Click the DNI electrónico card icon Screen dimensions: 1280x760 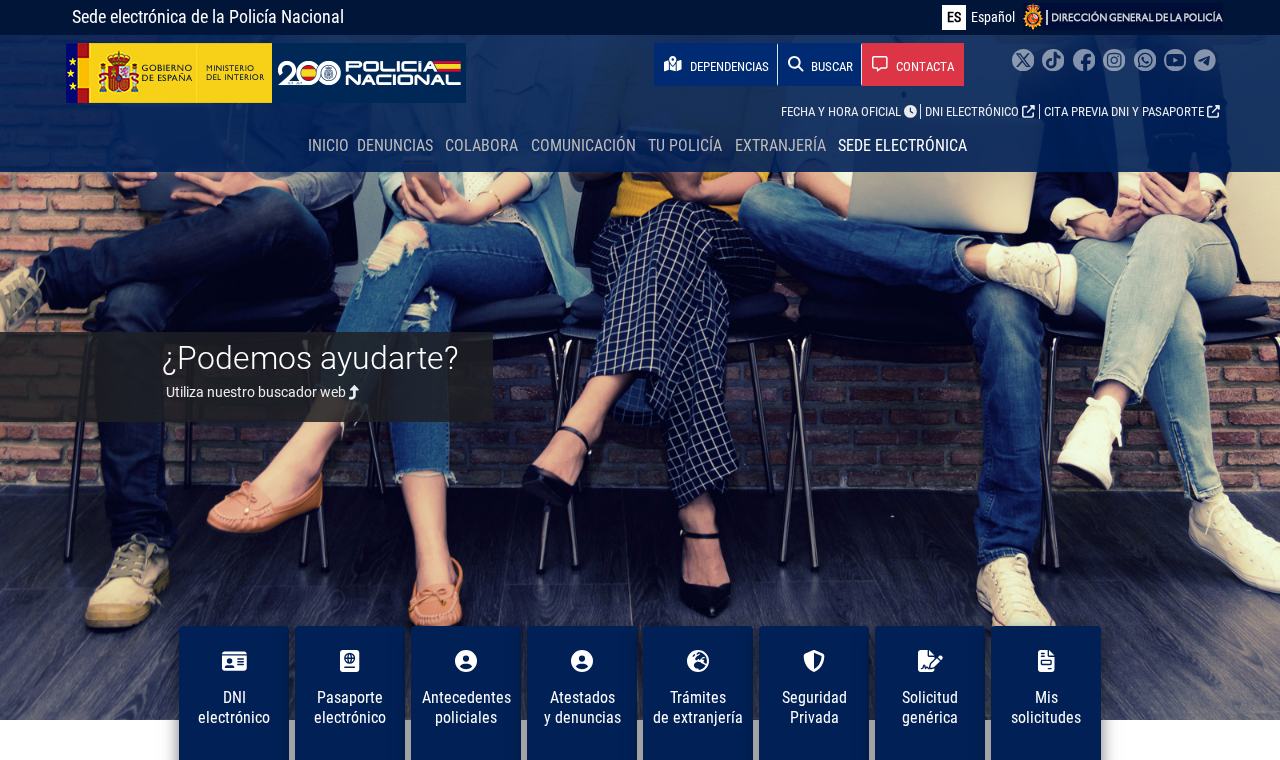click(234, 661)
